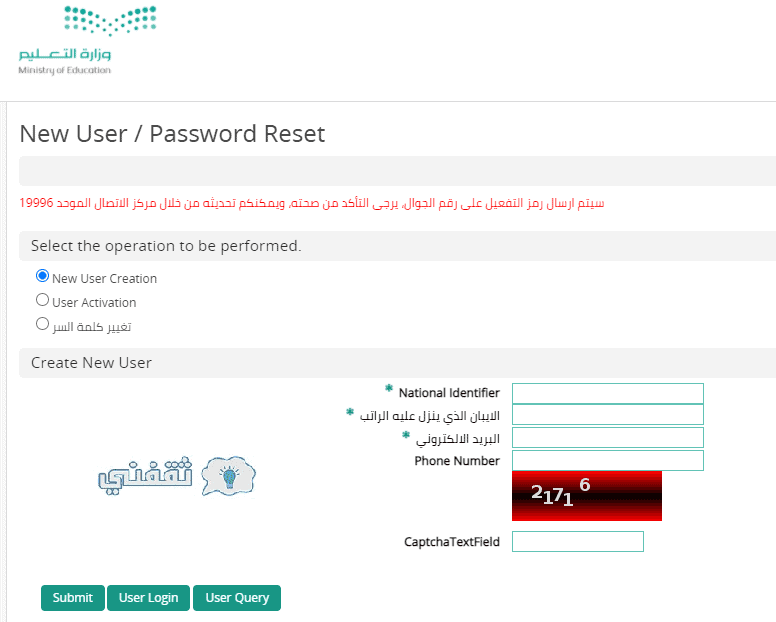Click the lightbulb speech-bubble watermark icon
The height and width of the screenshot is (622, 776).
(229, 476)
